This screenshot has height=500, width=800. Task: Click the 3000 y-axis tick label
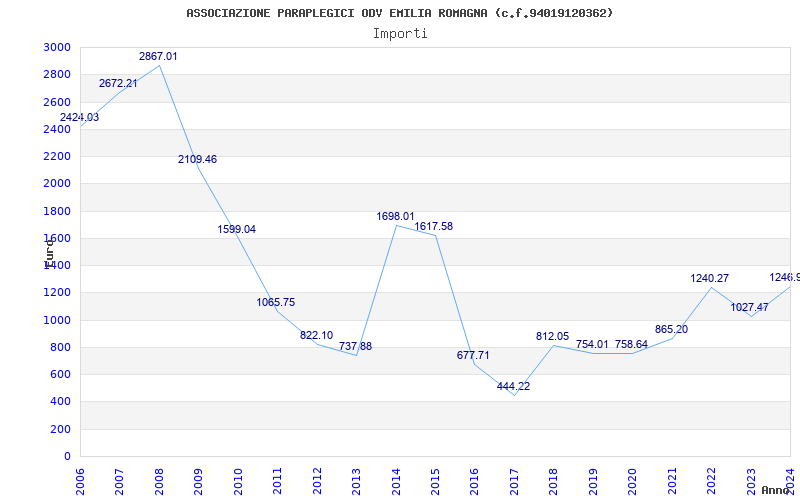point(58,47)
